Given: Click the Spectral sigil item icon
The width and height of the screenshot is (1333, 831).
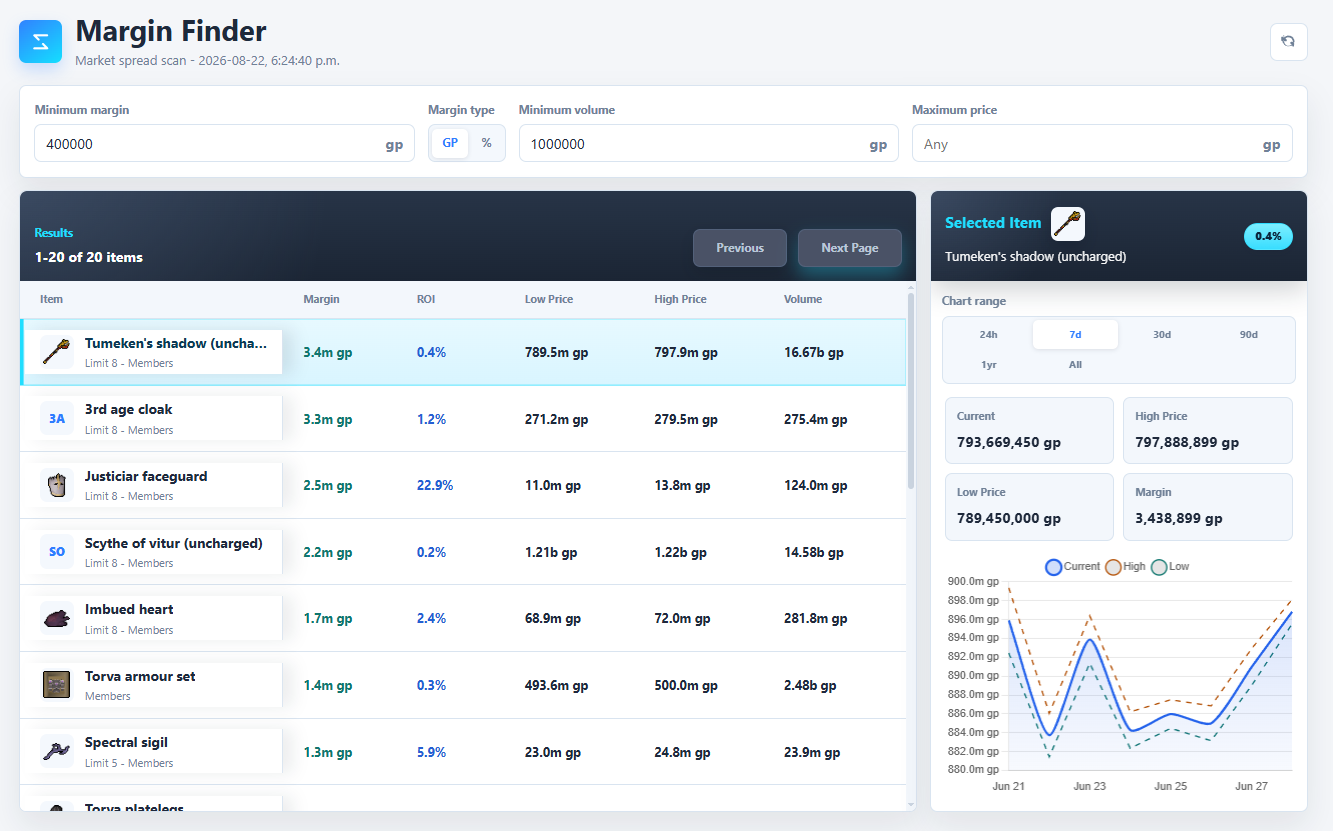Looking at the screenshot, I should click(56, 752).
